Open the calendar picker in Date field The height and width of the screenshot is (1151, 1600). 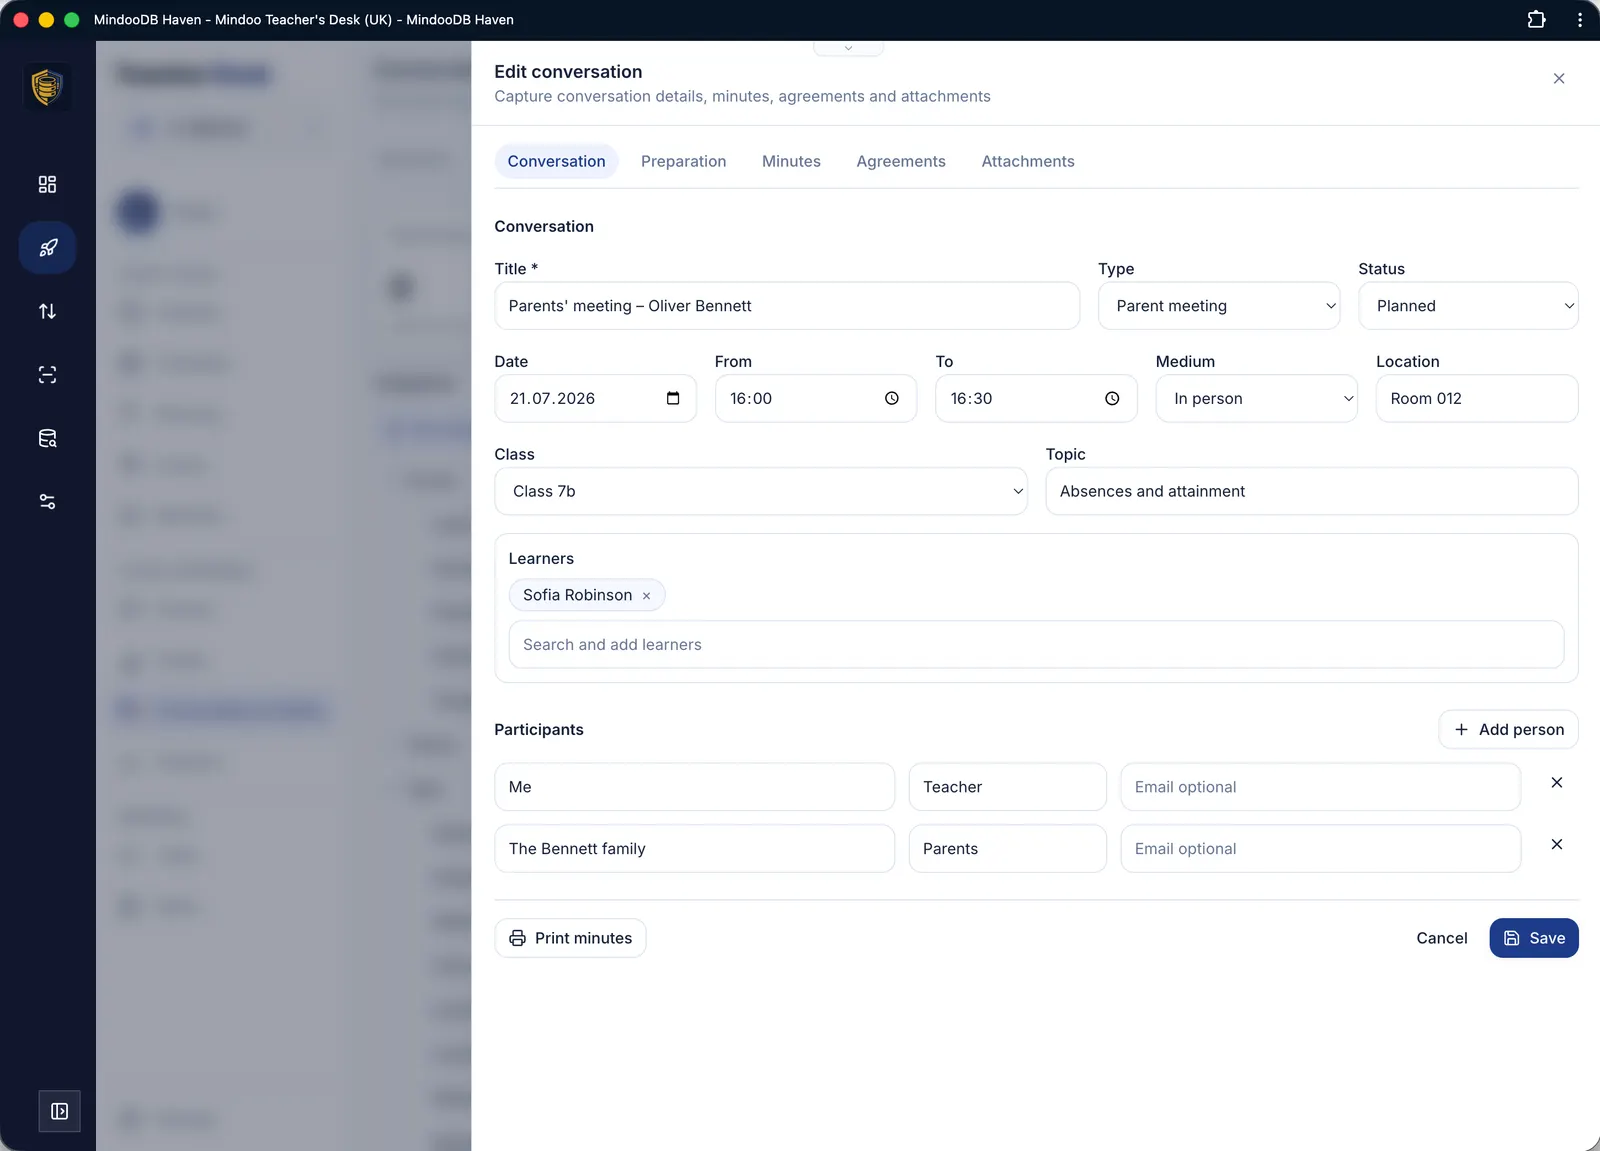(673, 398)
